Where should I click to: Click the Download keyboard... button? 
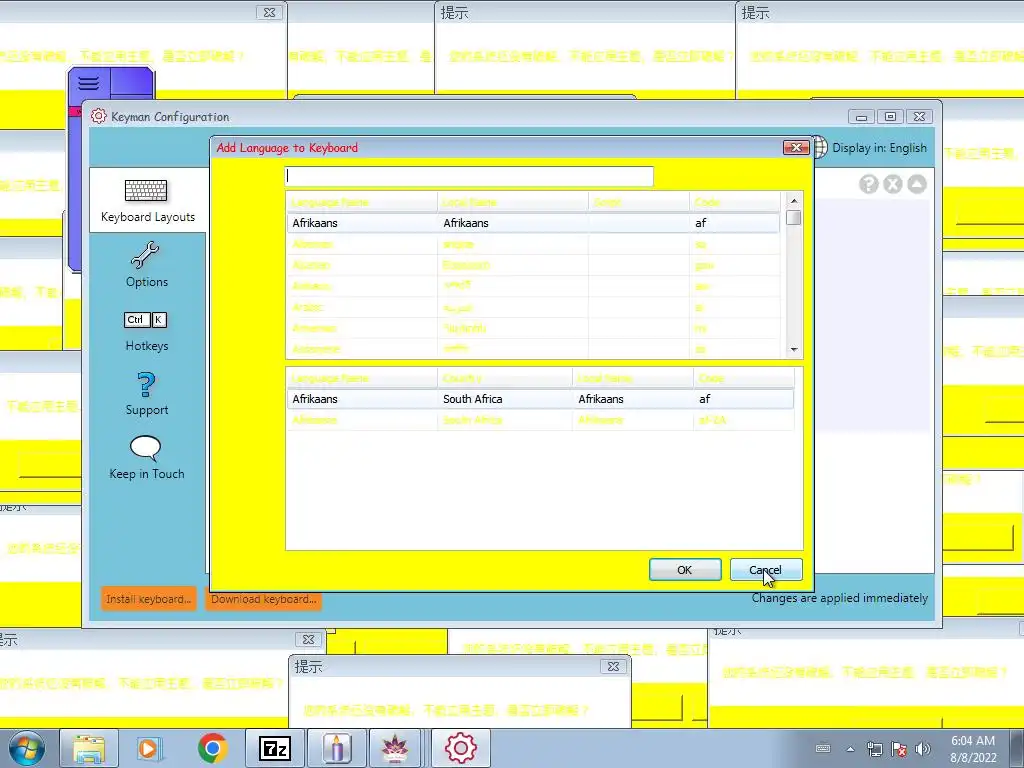pos(263,599)
